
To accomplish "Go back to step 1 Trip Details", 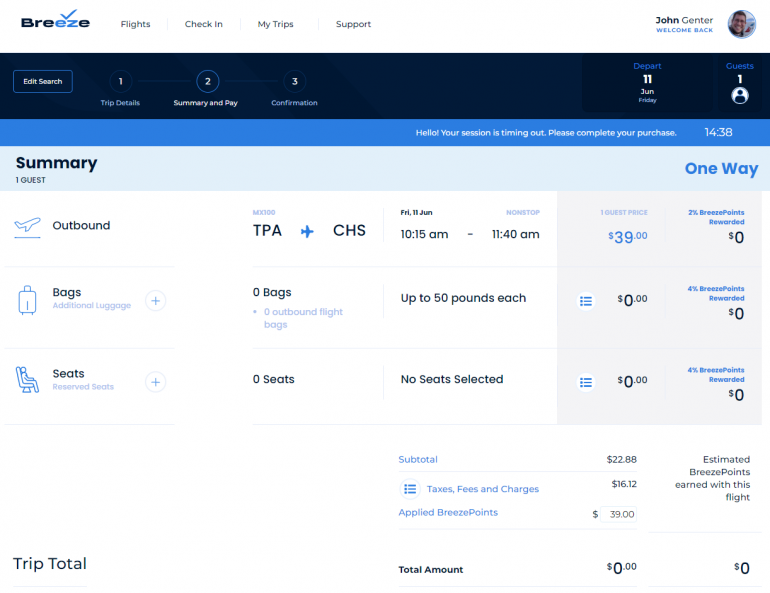I will 120,82.
